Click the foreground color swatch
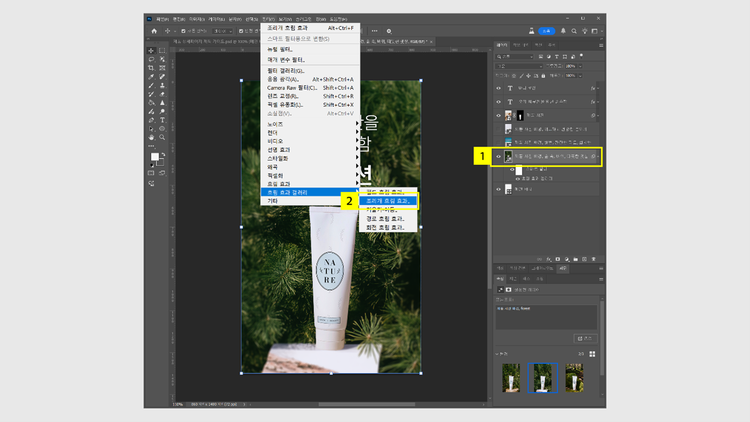This screenshot has width=750, height=422. [154, 157]
